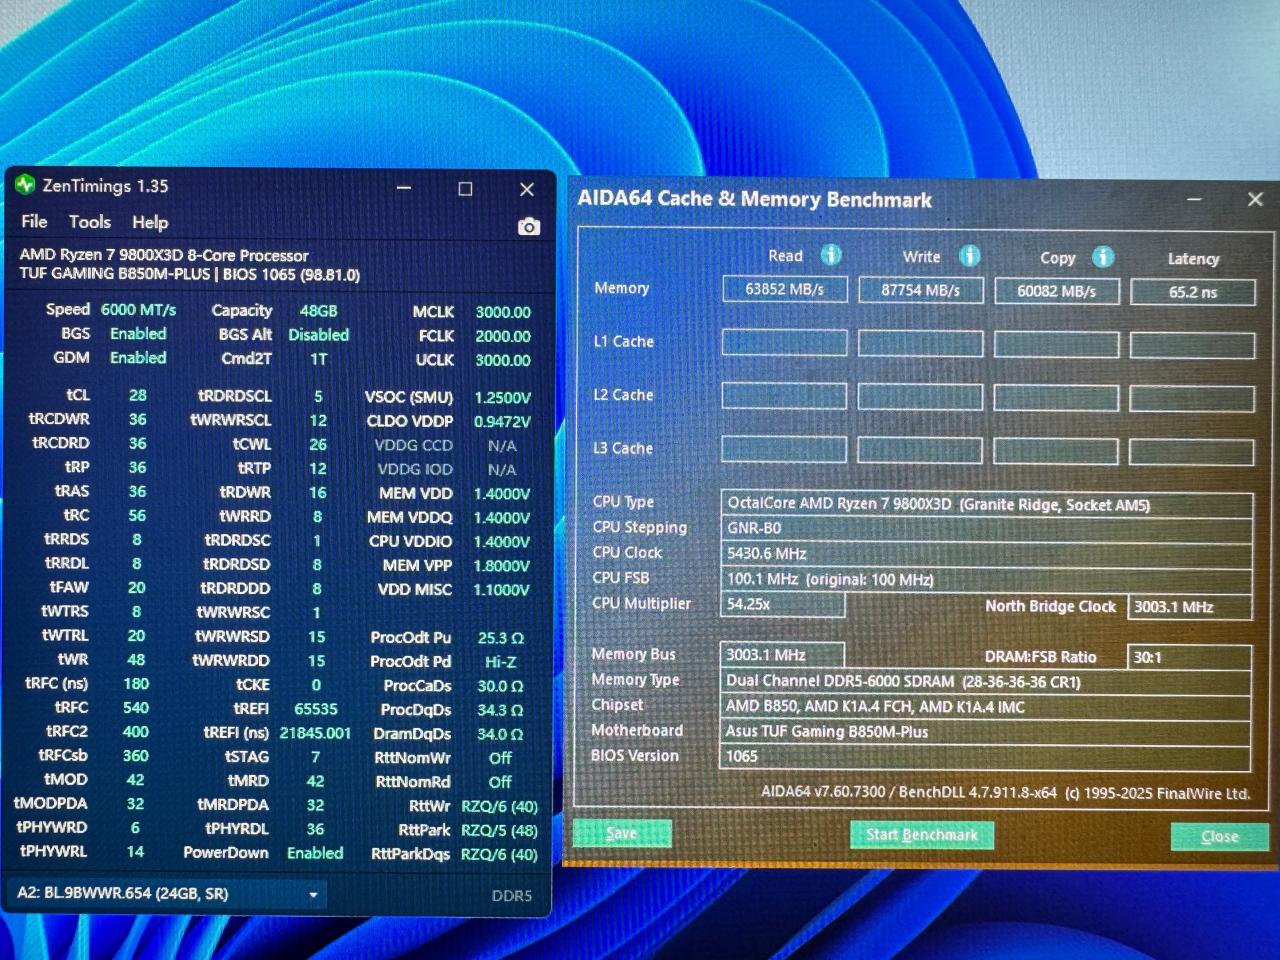The image size is (1280, 960).
Task: Minimize the AIDA64 benchmark window
Action: coord(1194,199)
